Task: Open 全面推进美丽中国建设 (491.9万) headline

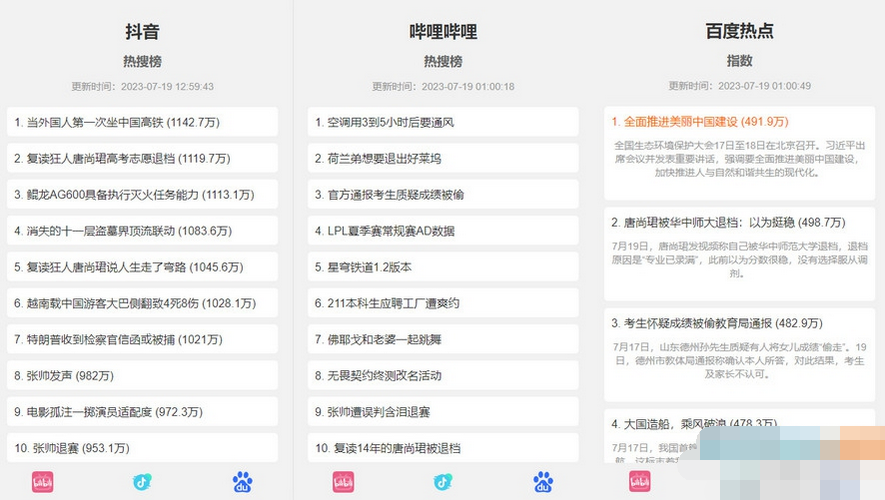Action: (x=700, y=121)
